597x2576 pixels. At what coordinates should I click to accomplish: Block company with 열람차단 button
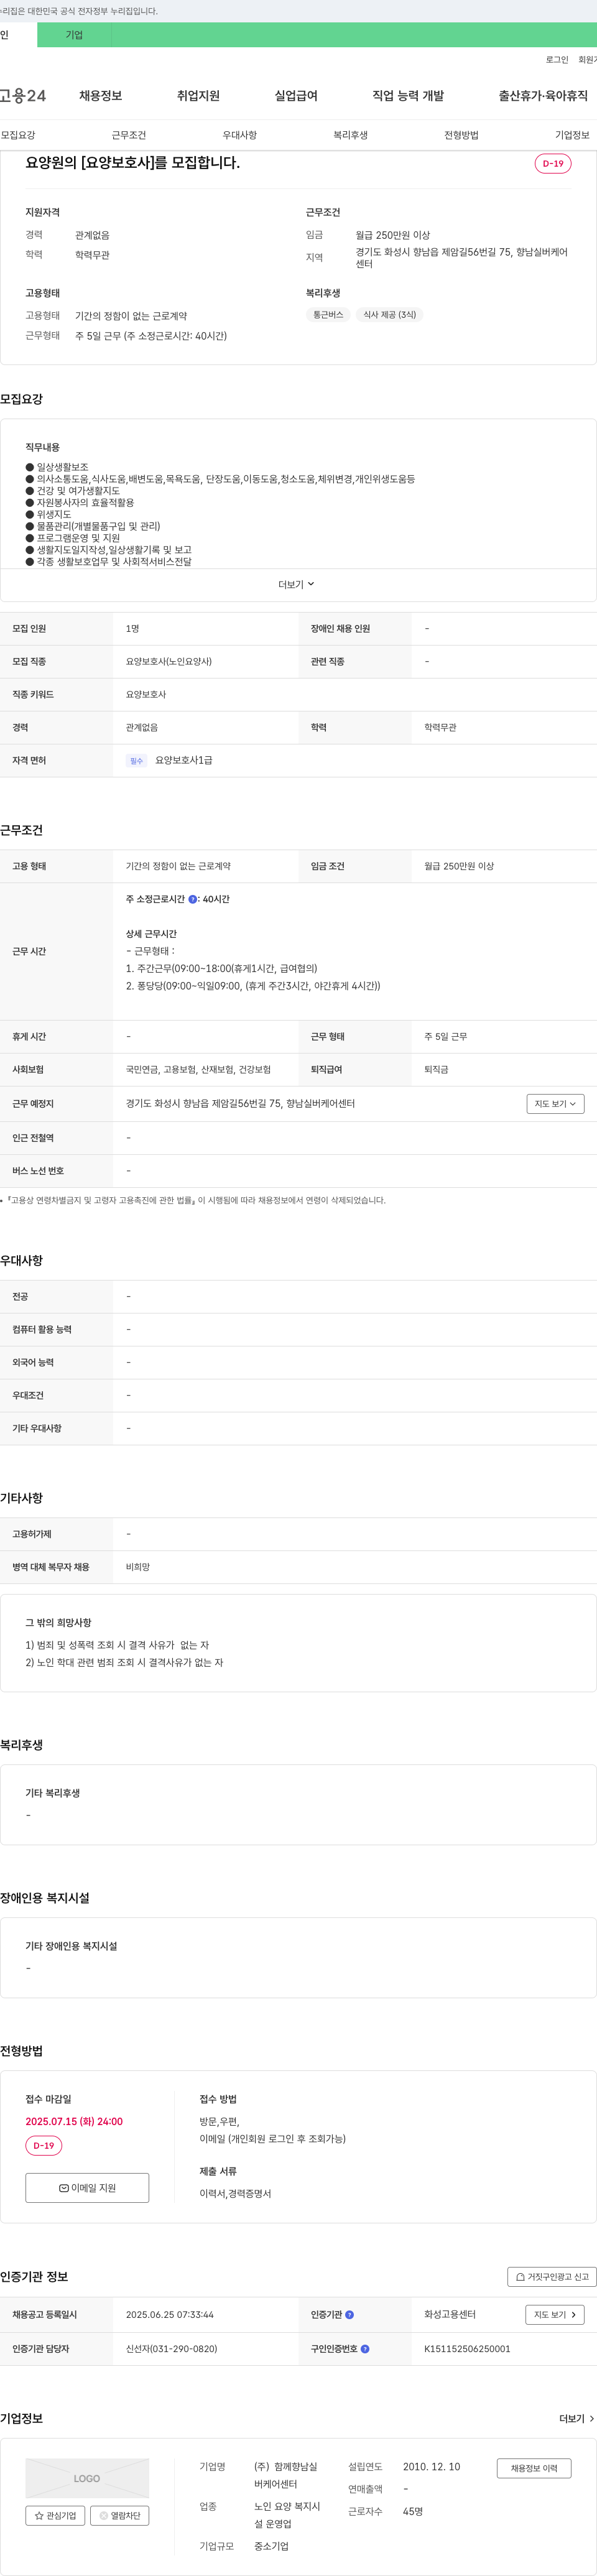(120, 2515)
